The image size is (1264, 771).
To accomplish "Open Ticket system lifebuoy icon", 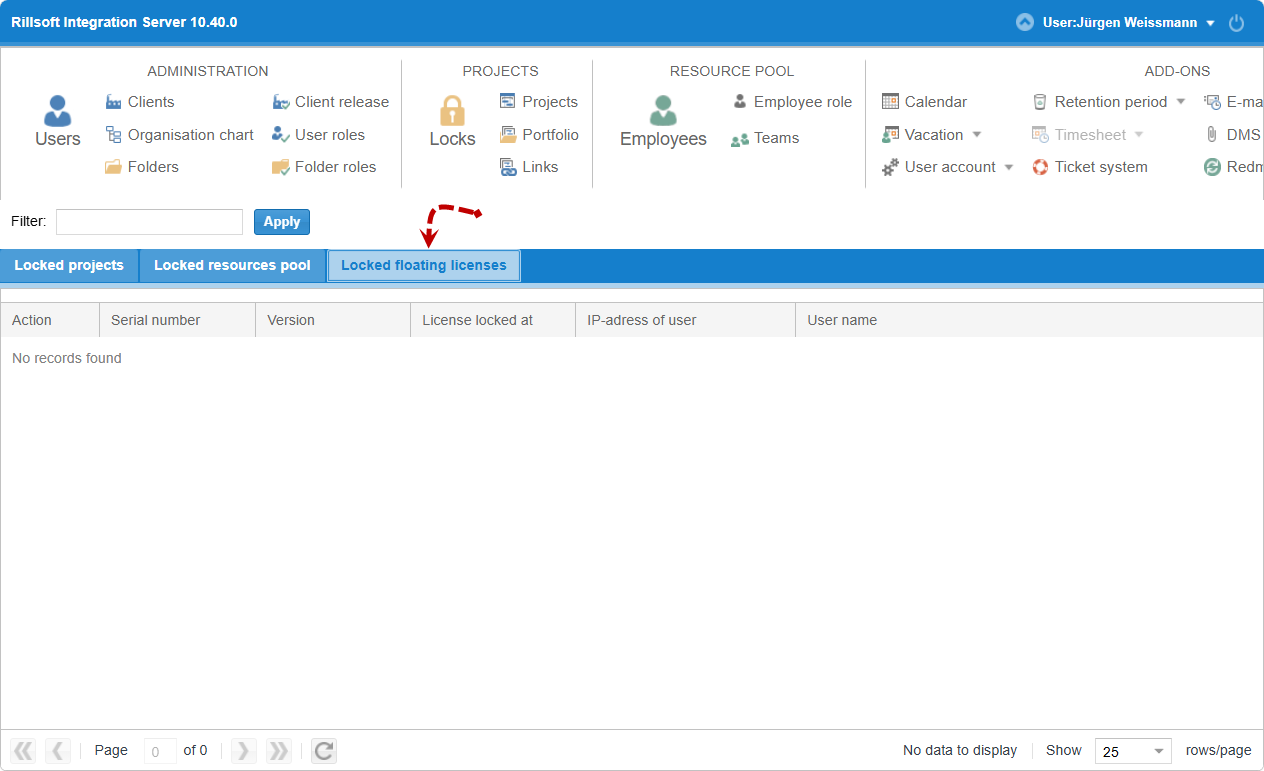I will coord(1040,167).
